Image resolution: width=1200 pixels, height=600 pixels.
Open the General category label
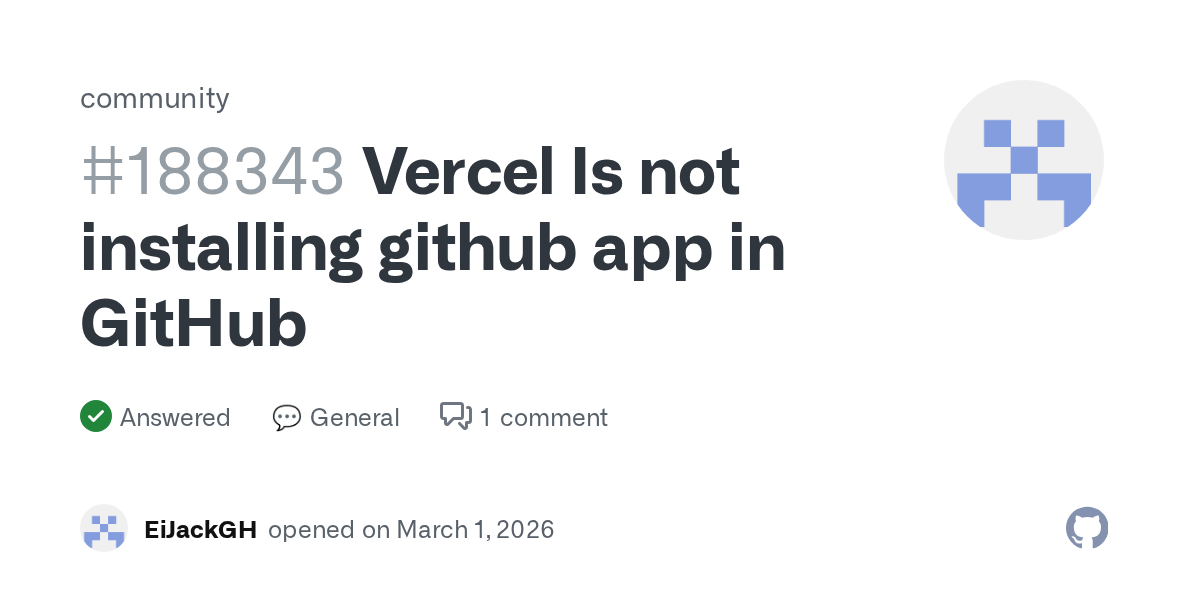click(x=354, y=417)
